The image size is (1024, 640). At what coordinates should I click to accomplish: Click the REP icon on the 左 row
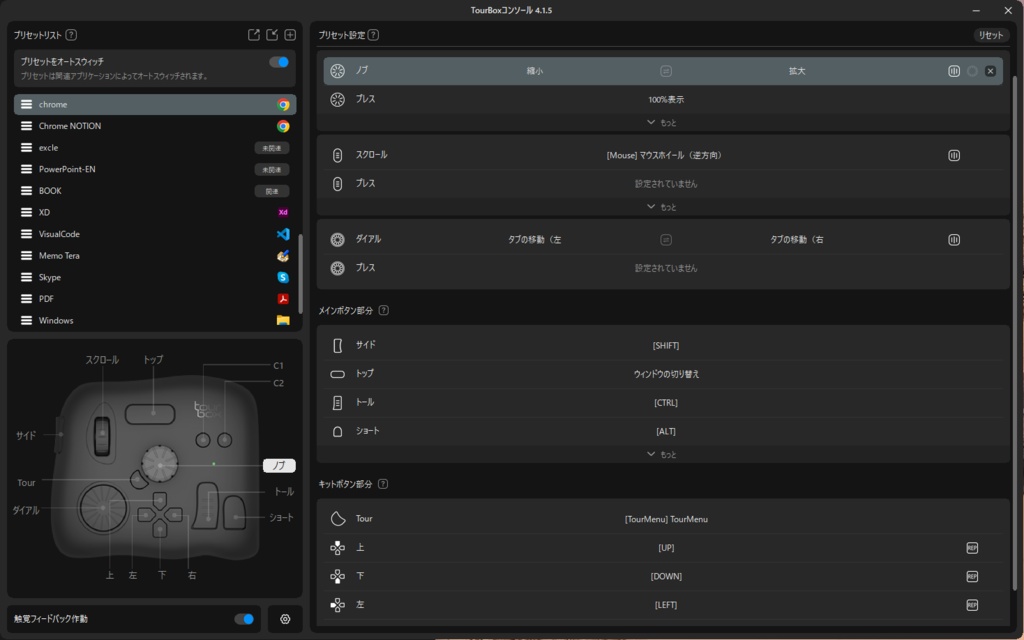pyautogui.click(x=972, y=605)
